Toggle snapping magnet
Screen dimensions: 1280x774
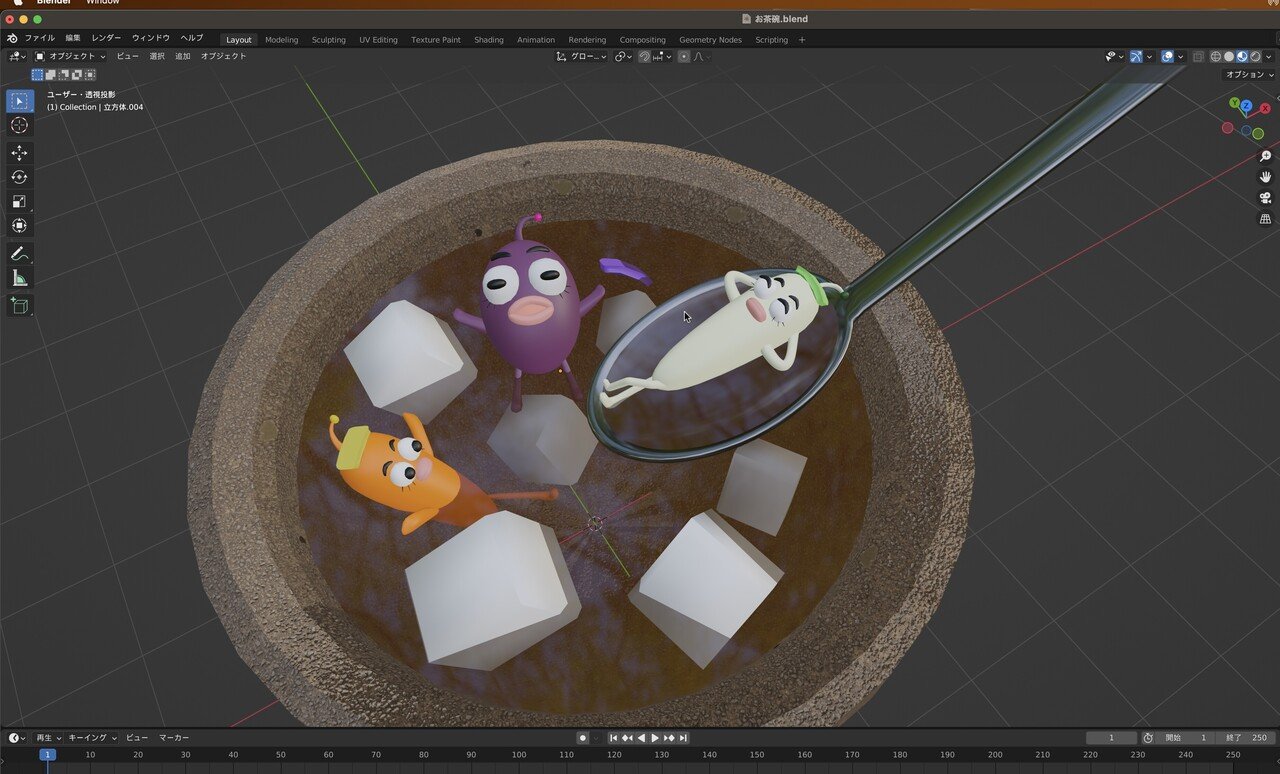coord(645,56)
